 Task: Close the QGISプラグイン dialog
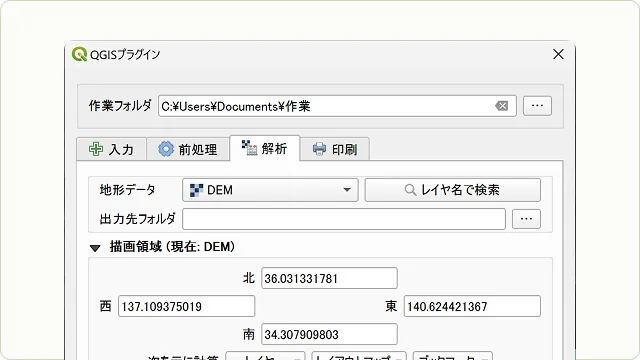(x=558, y=54)
